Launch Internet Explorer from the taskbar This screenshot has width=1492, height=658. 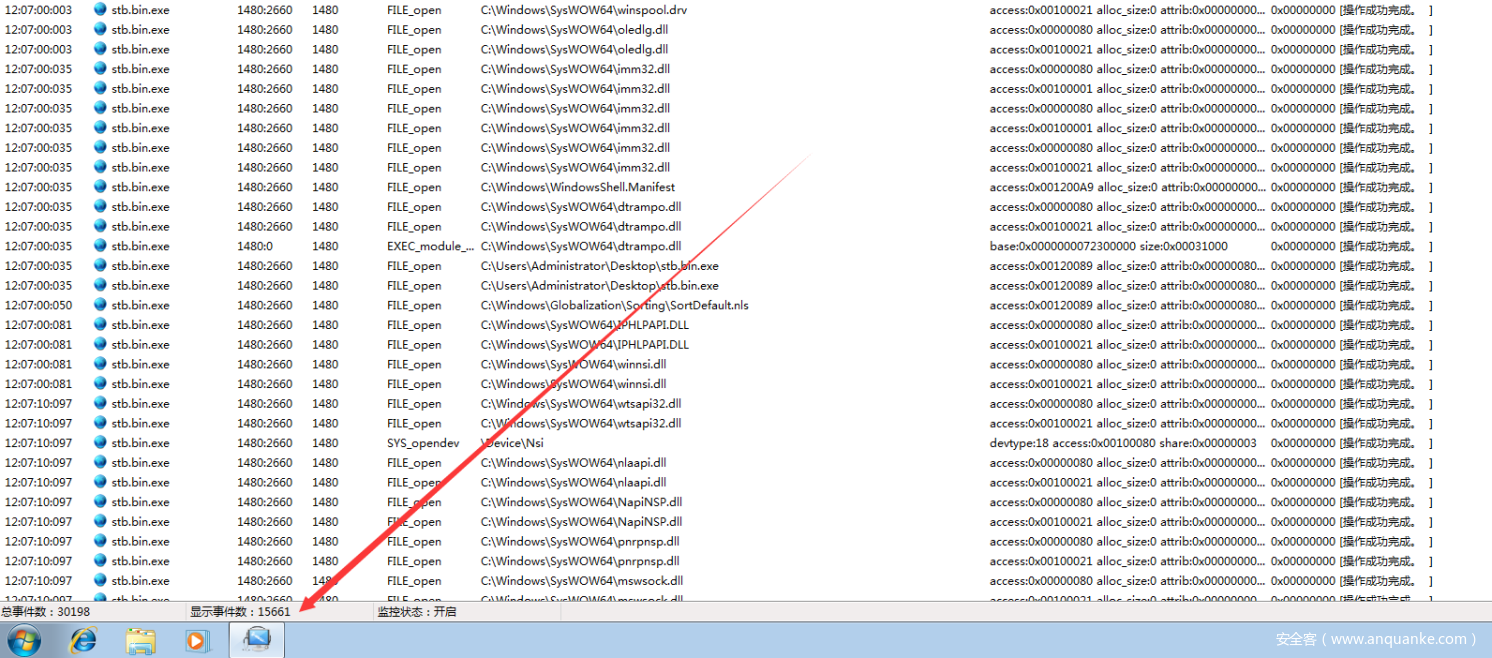tap(83, 640)
